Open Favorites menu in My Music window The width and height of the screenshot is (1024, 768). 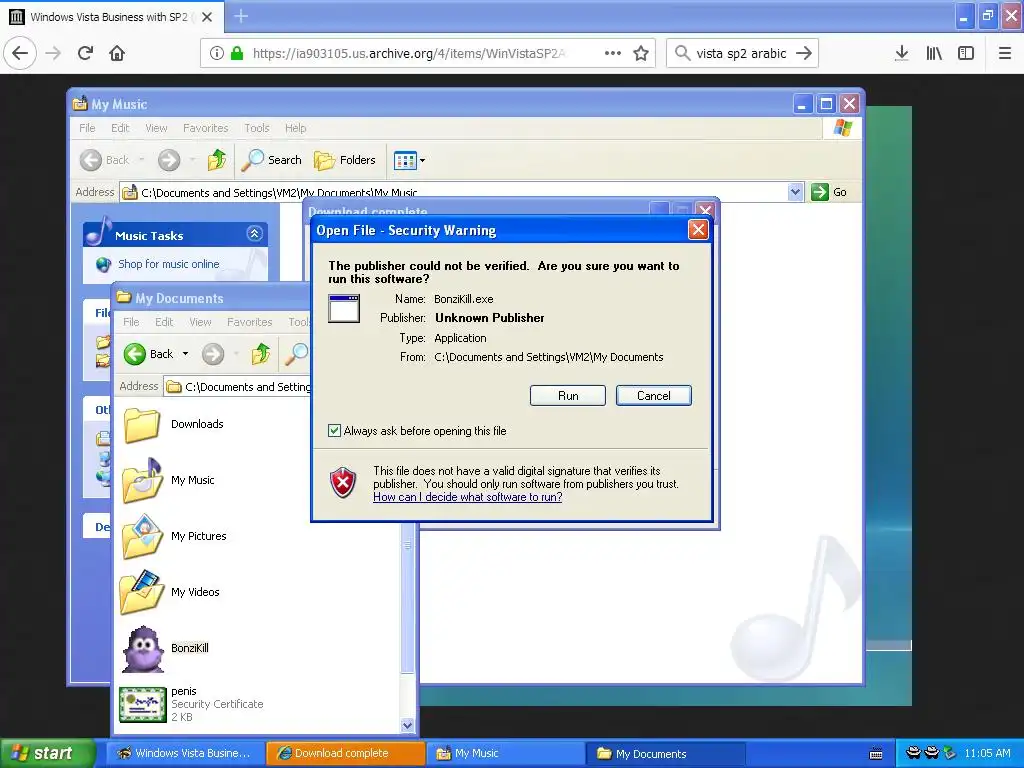[x=206, y=128]
